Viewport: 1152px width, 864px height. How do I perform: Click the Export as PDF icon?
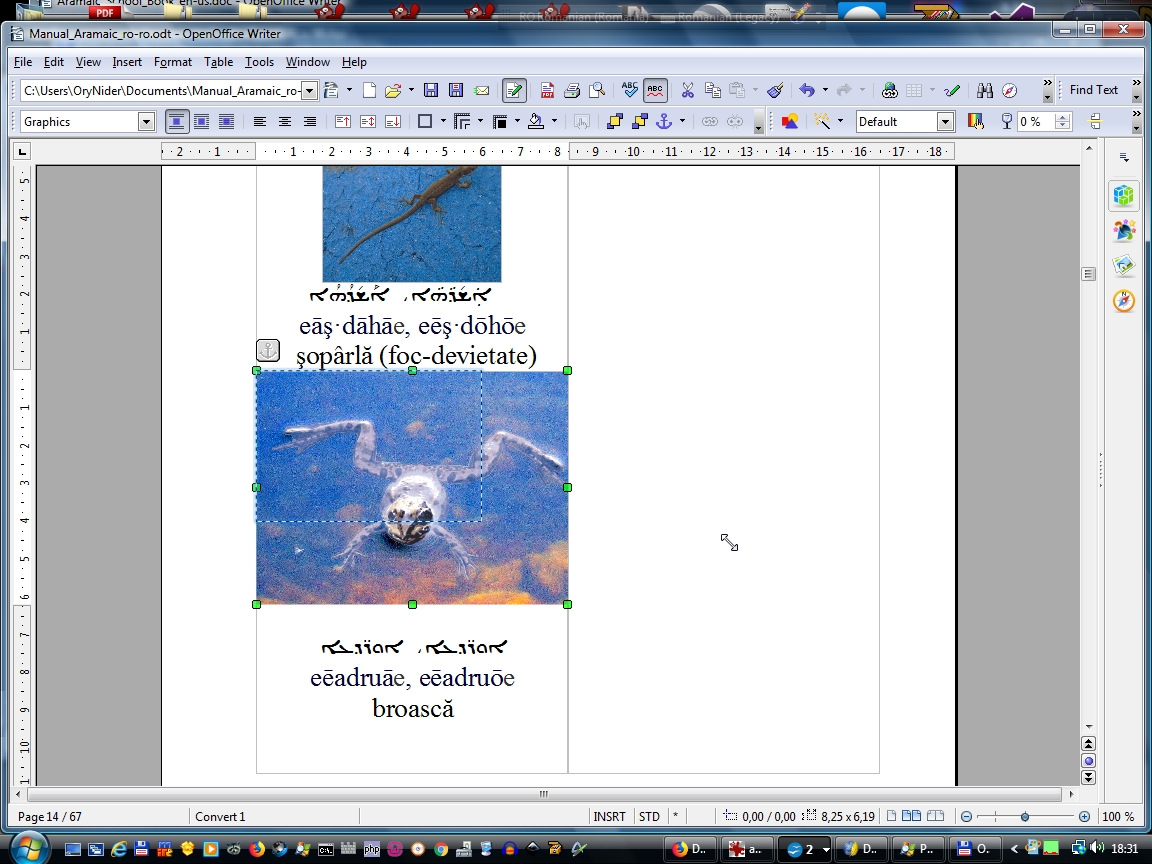547,91
